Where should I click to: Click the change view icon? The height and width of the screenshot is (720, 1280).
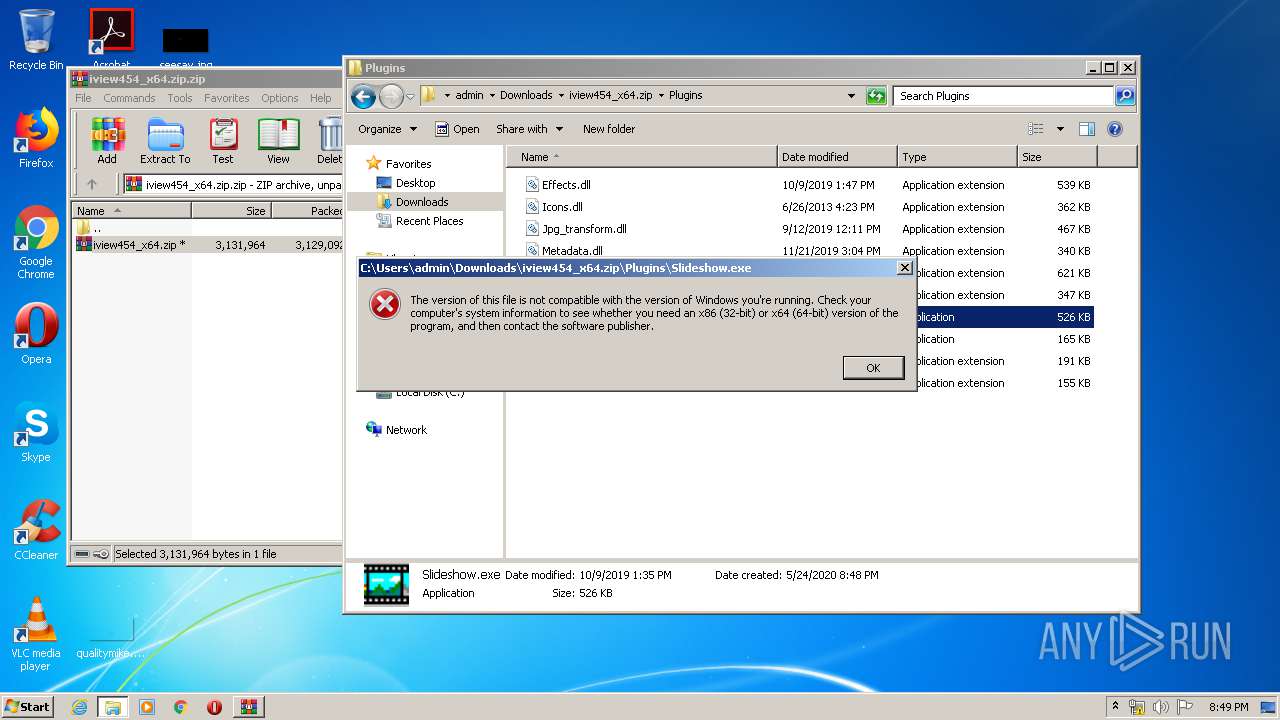point(1036,129)
